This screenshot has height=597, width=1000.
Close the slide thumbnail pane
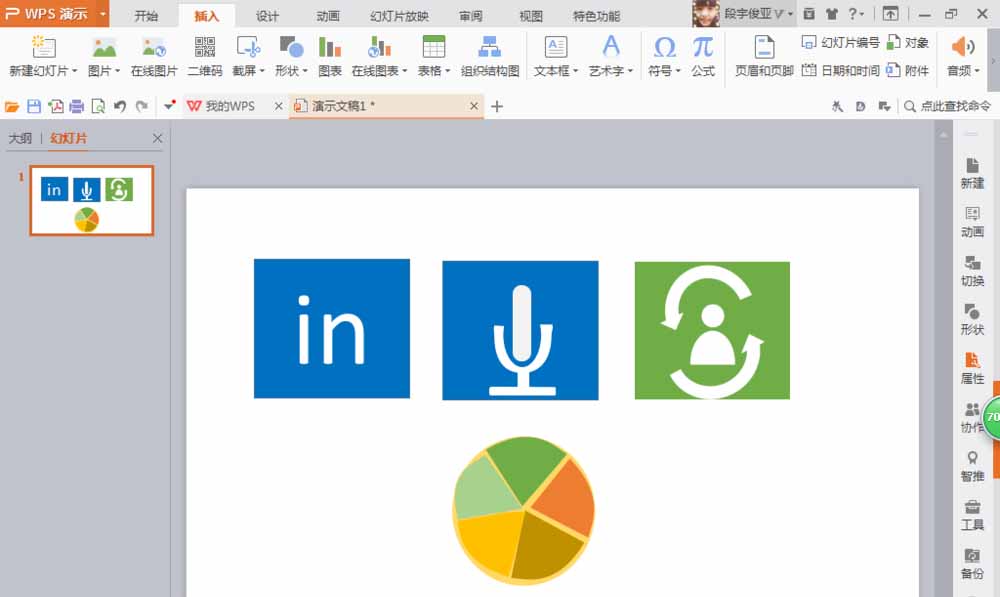click(158, 138)
